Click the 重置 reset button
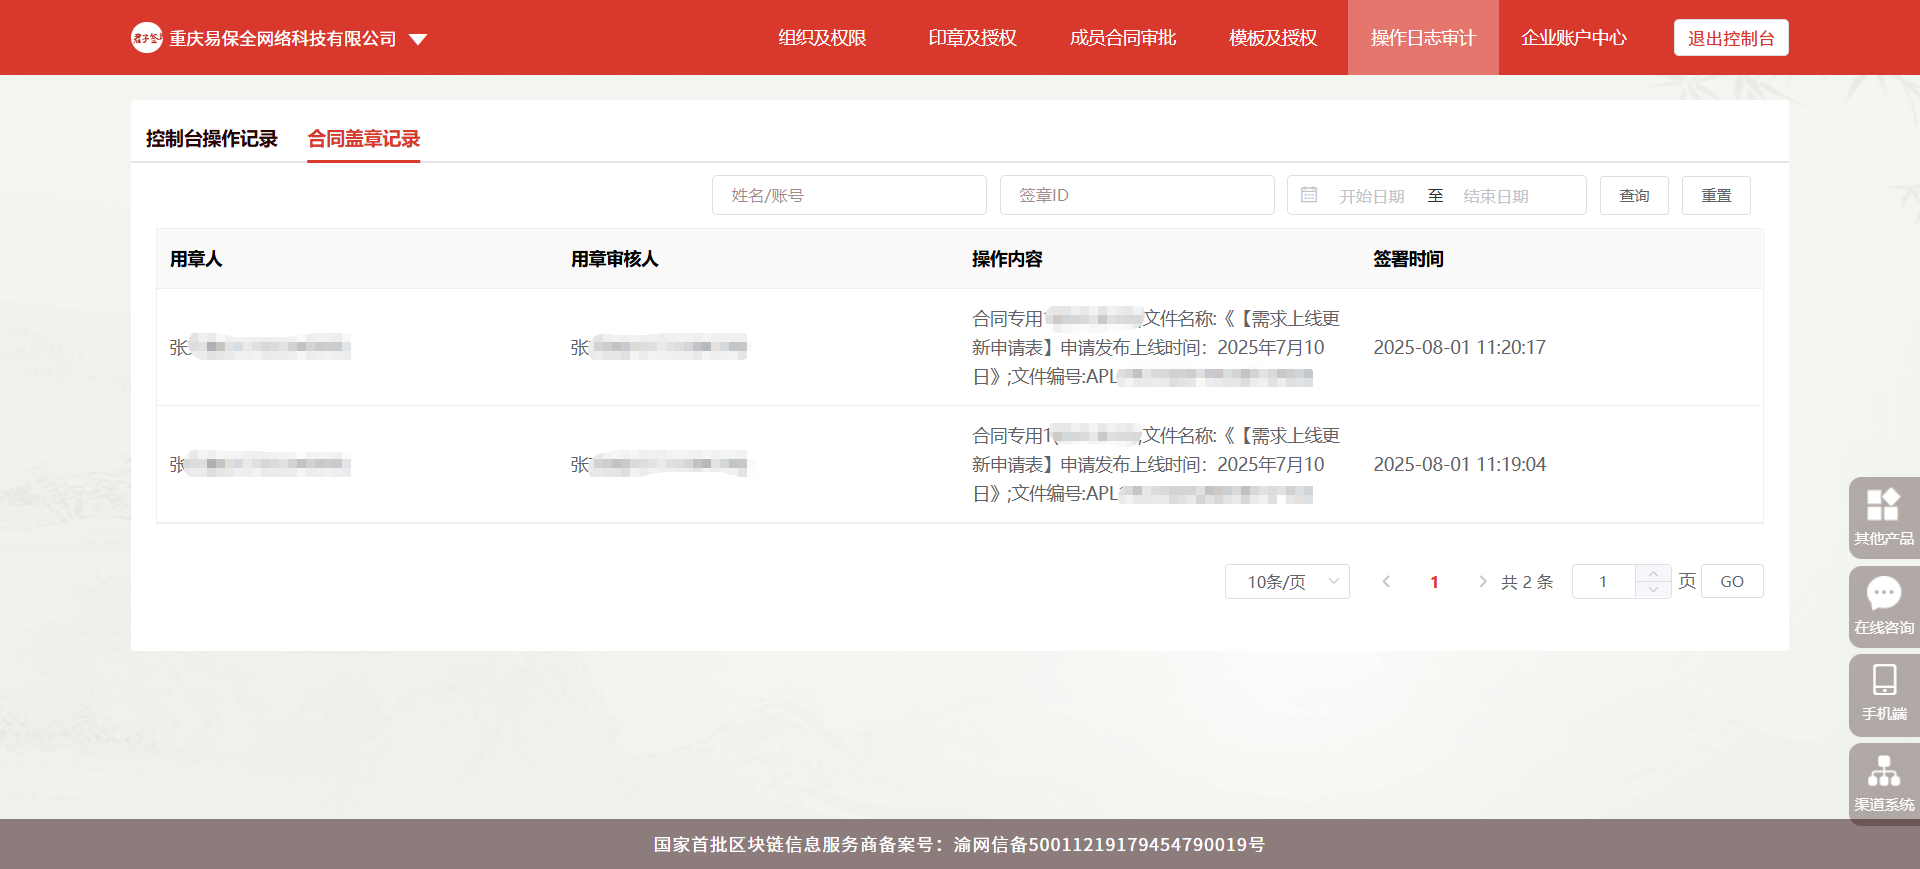Viewport: 1920px width, 869px height. [1716, 195]
